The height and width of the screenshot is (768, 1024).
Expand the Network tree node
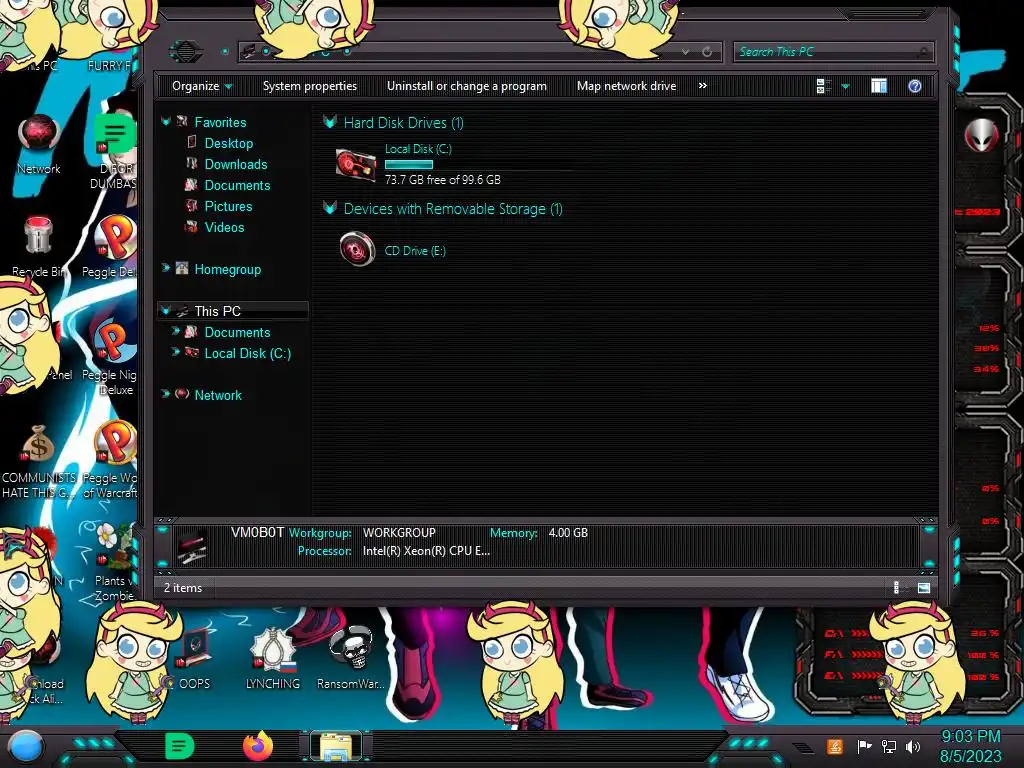coord(165,394)
